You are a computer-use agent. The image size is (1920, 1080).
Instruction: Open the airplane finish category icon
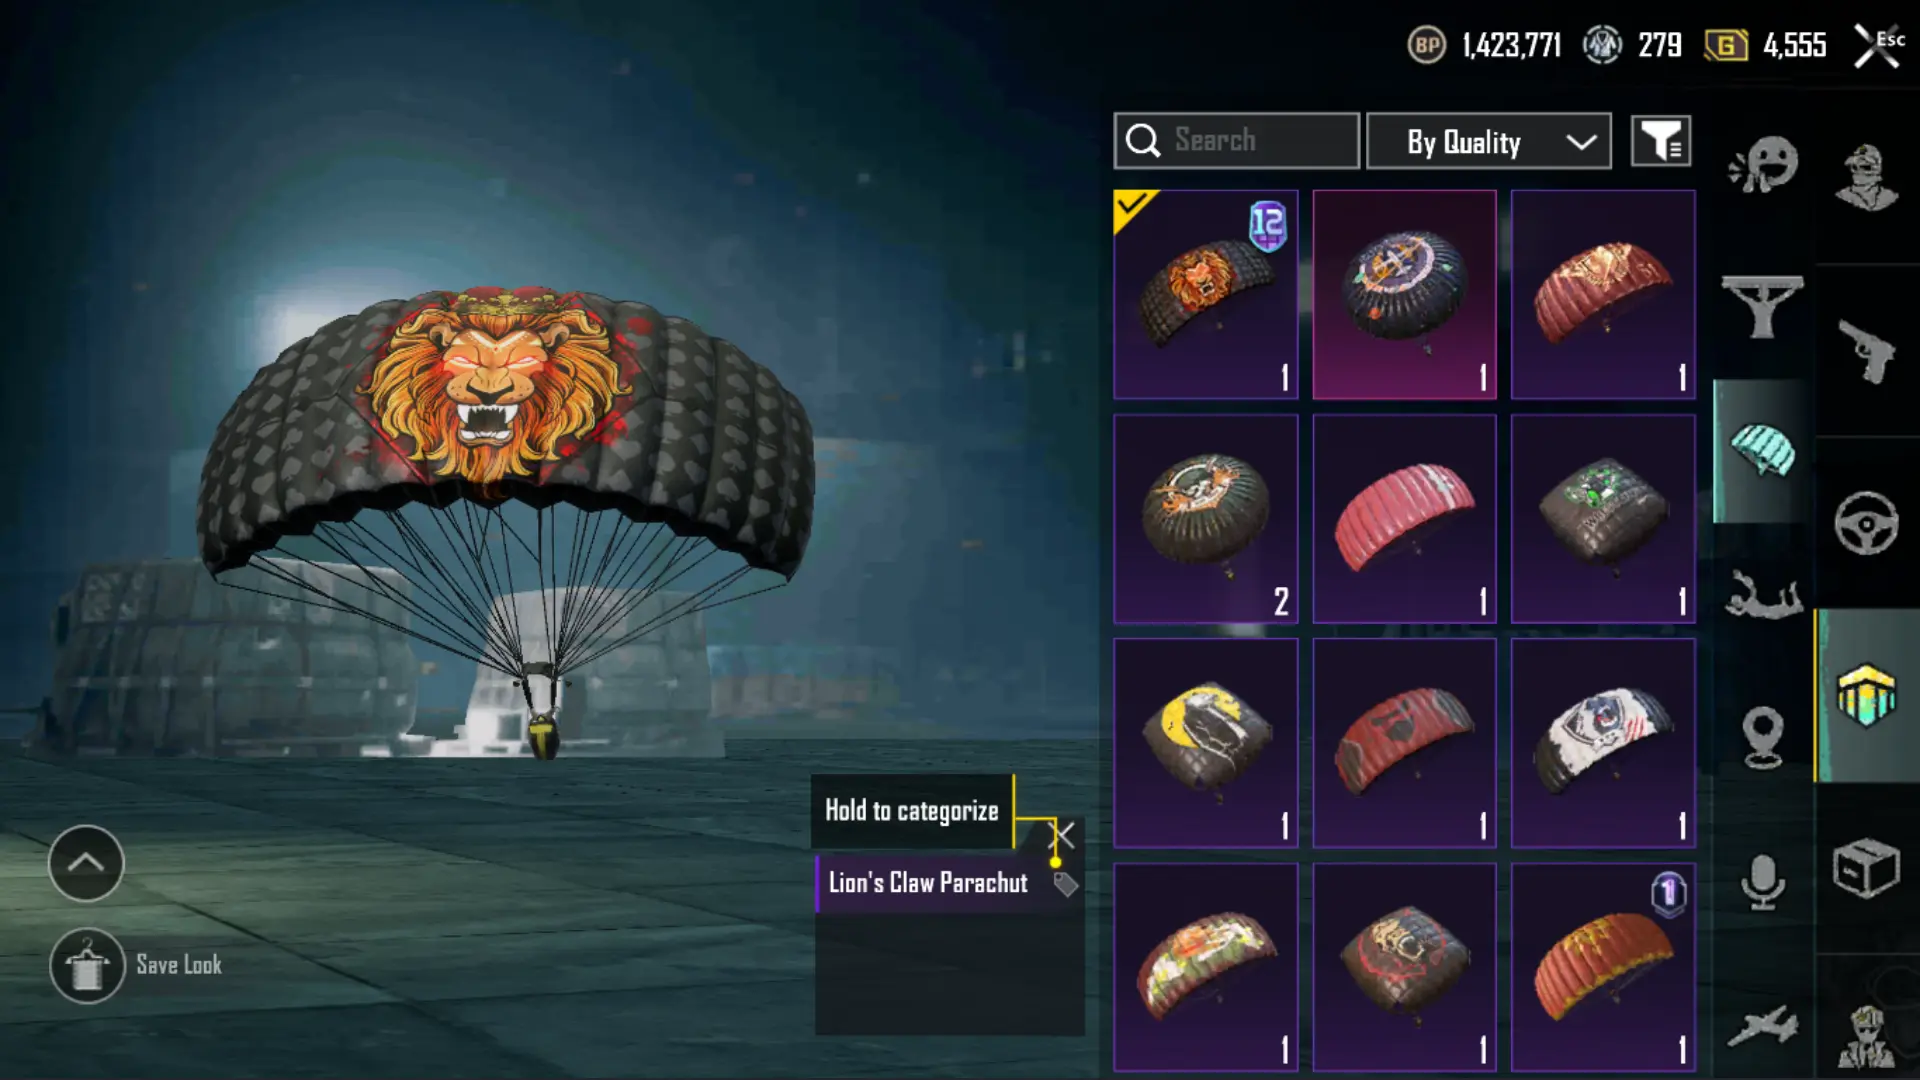pyautogui.click(x=1763, y=1027)
